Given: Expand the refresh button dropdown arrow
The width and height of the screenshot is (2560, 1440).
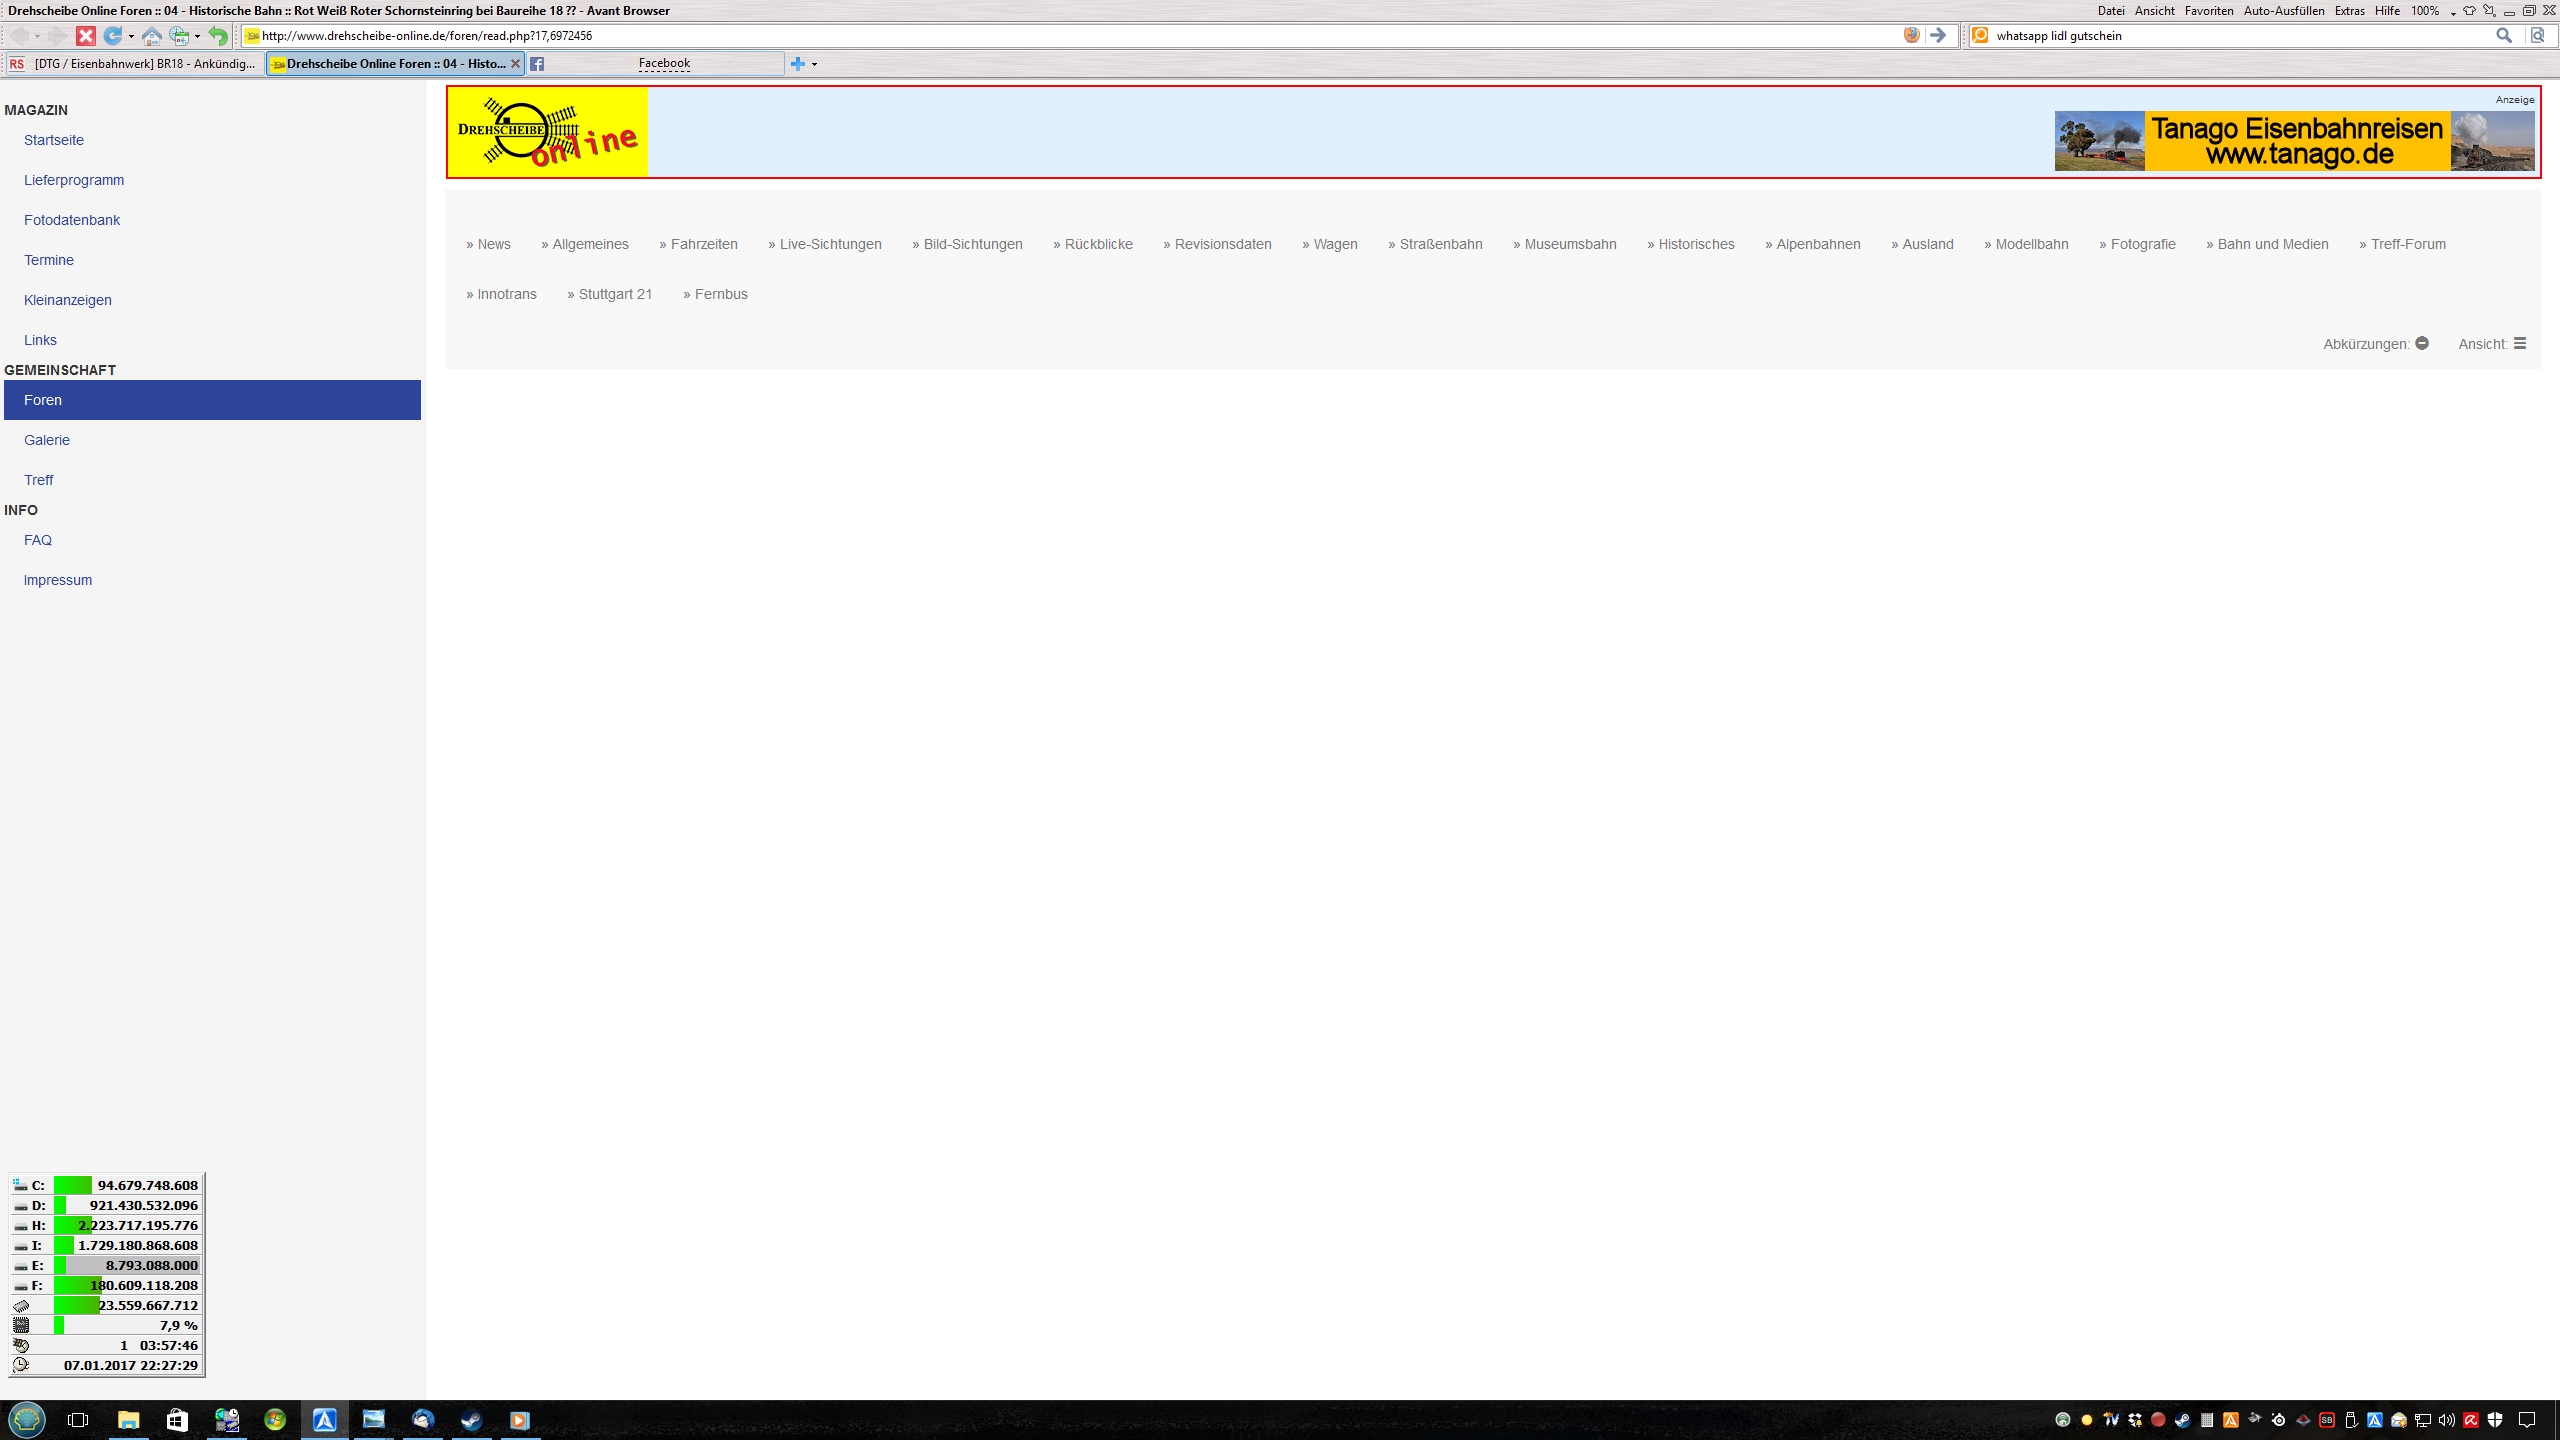Looking at the screenshot, I should tap(131, 37).
